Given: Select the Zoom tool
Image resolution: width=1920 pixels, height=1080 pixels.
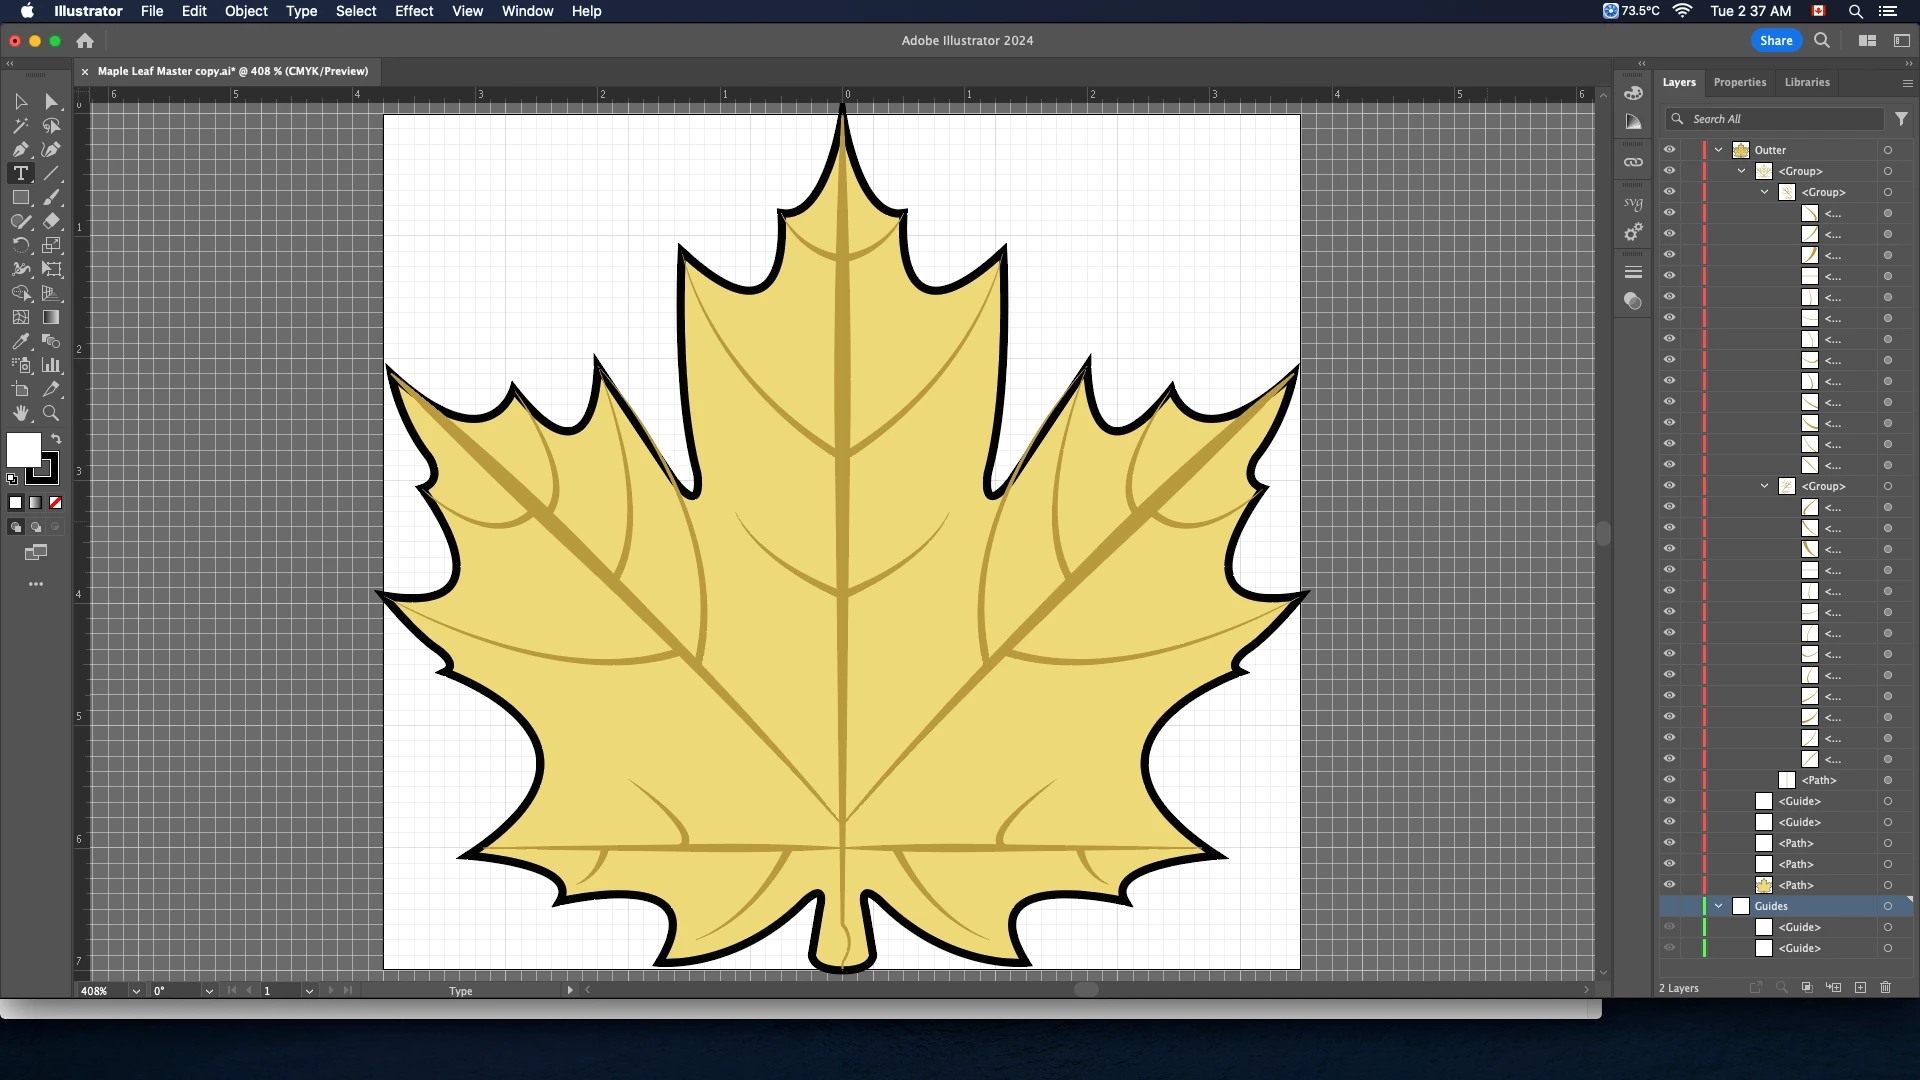Looking at the screenshot, I should pos(51,413).
